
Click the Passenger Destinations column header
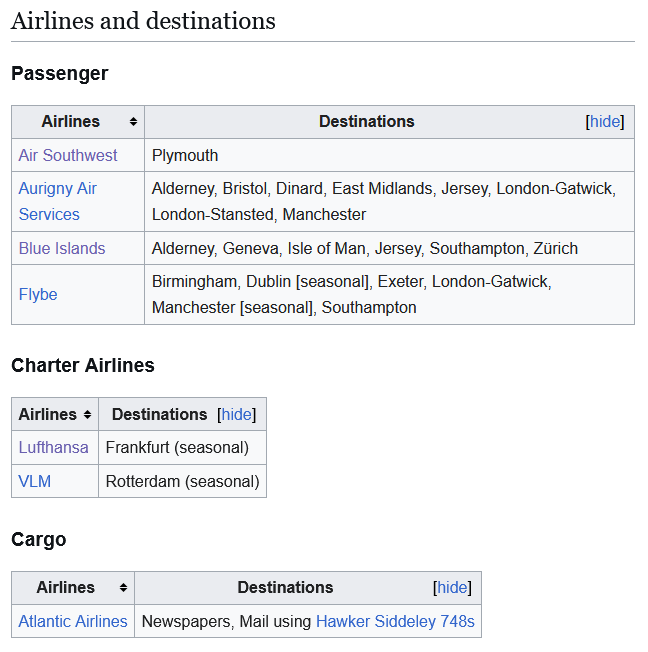(x=366, y=122)
